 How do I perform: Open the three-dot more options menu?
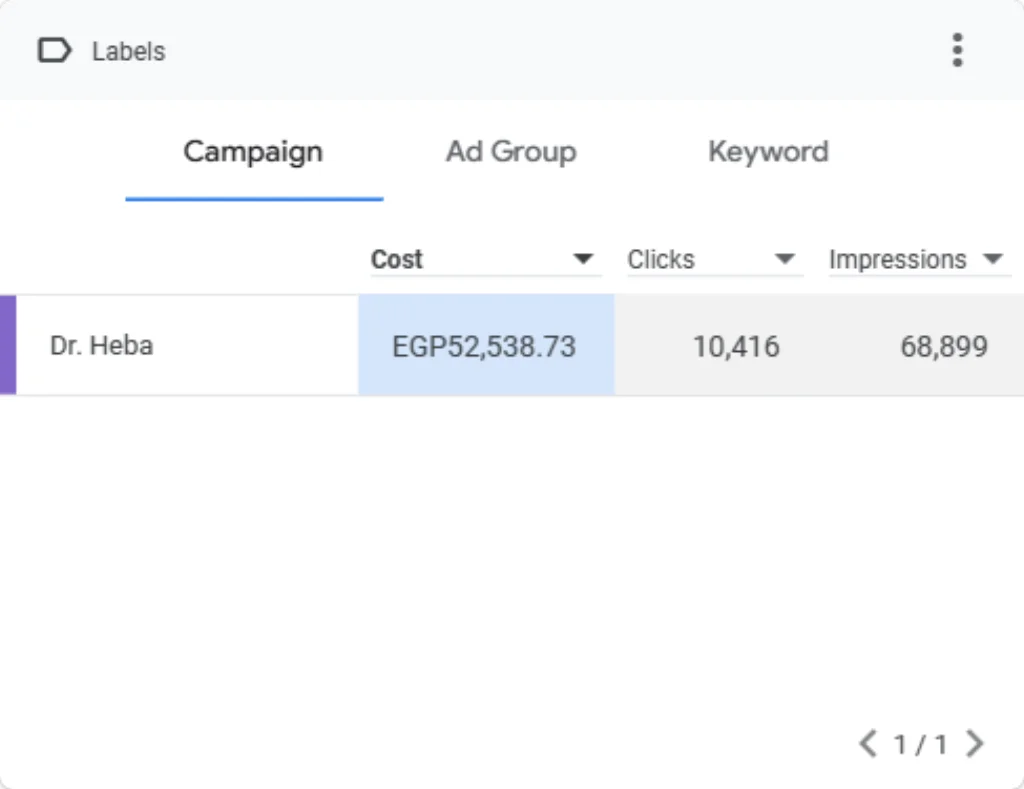[957, 50]
